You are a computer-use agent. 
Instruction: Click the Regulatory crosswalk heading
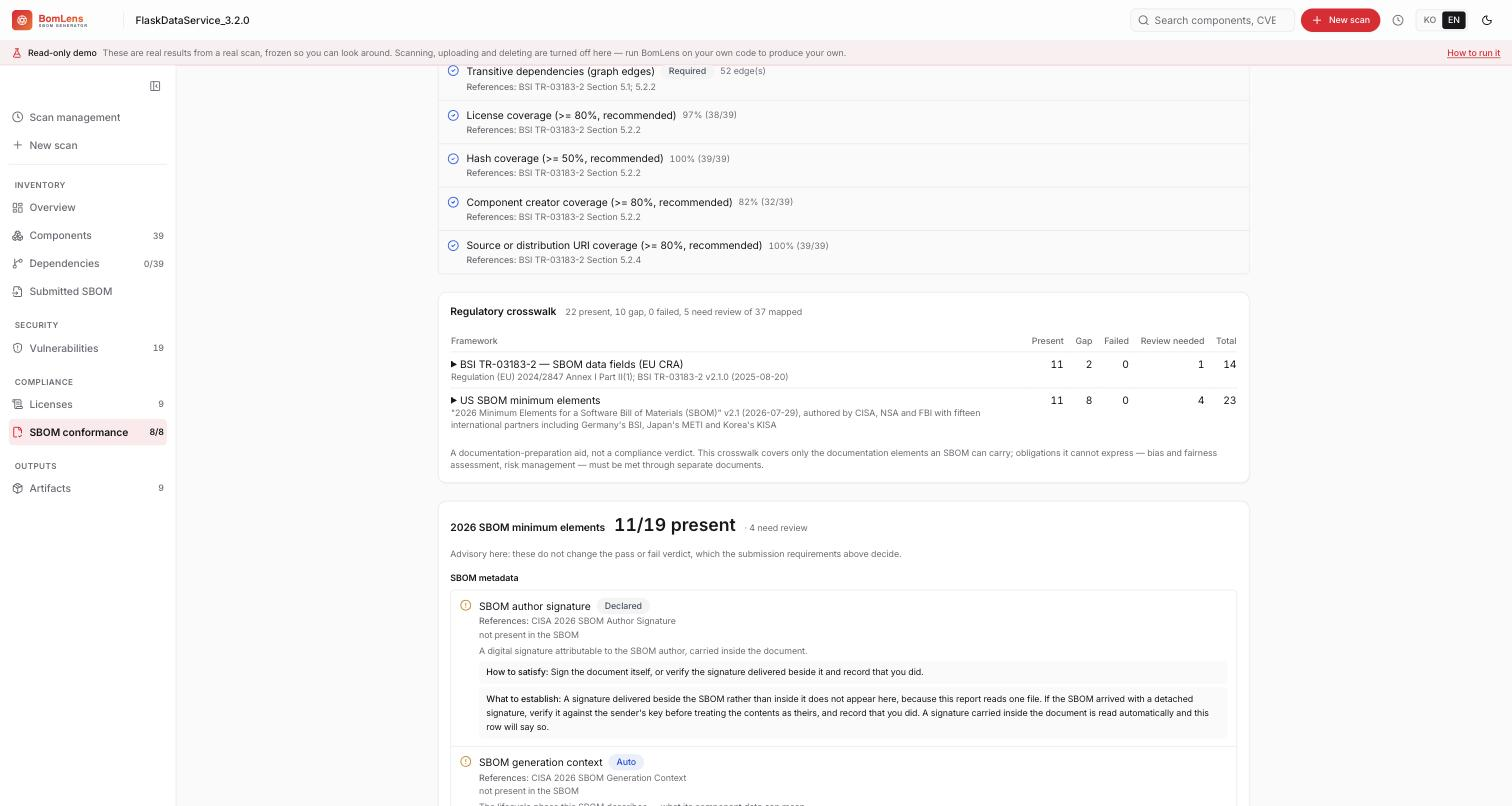(x=503, y=312)
